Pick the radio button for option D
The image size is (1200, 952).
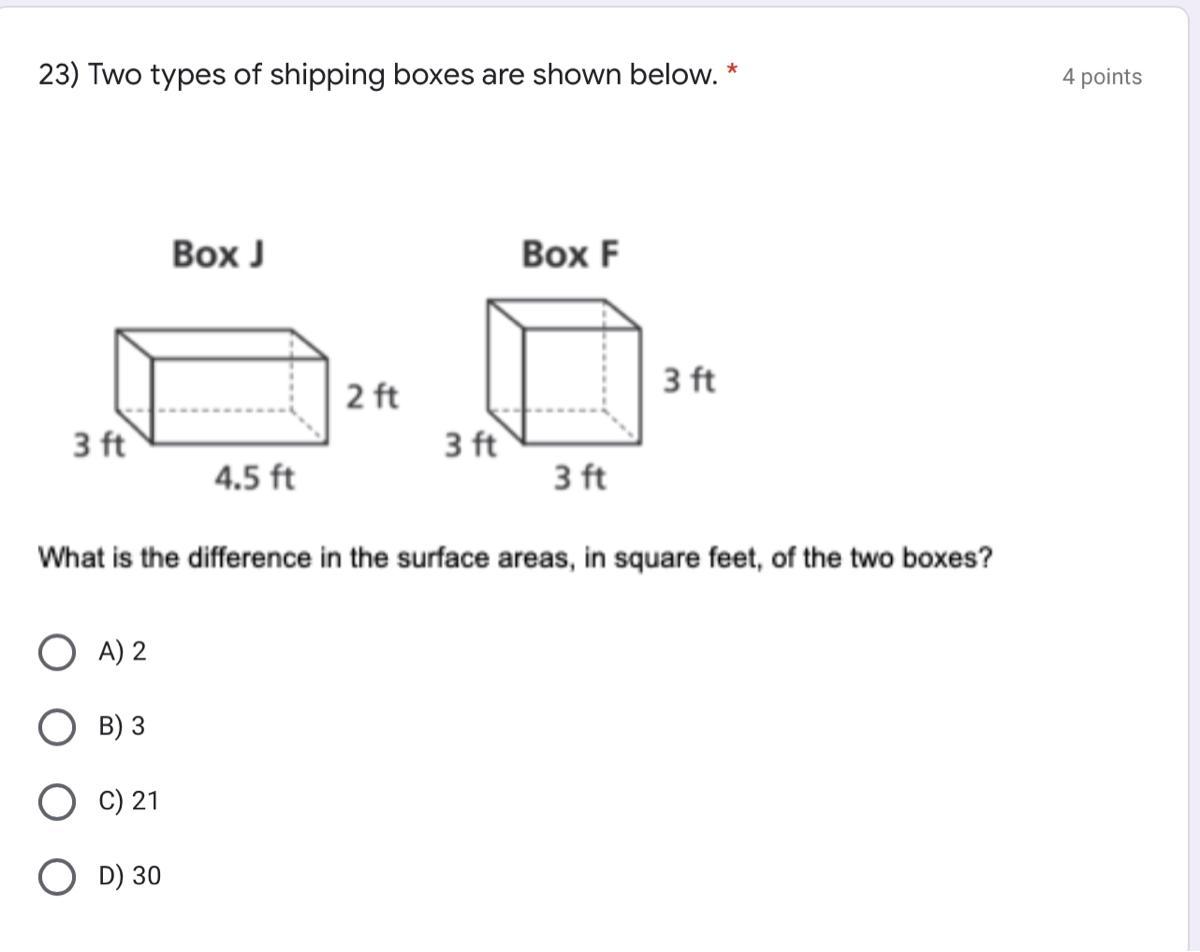(57, 877)
